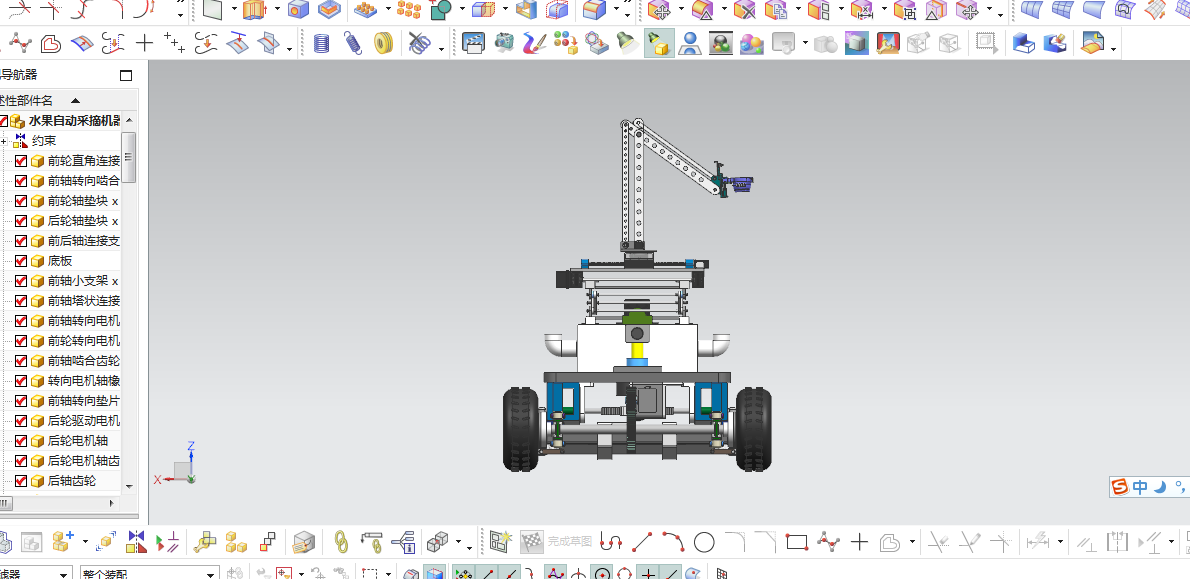Click the Profile sketch curve tool
Screen dimensions: 1190x579
tap(612, 542)
